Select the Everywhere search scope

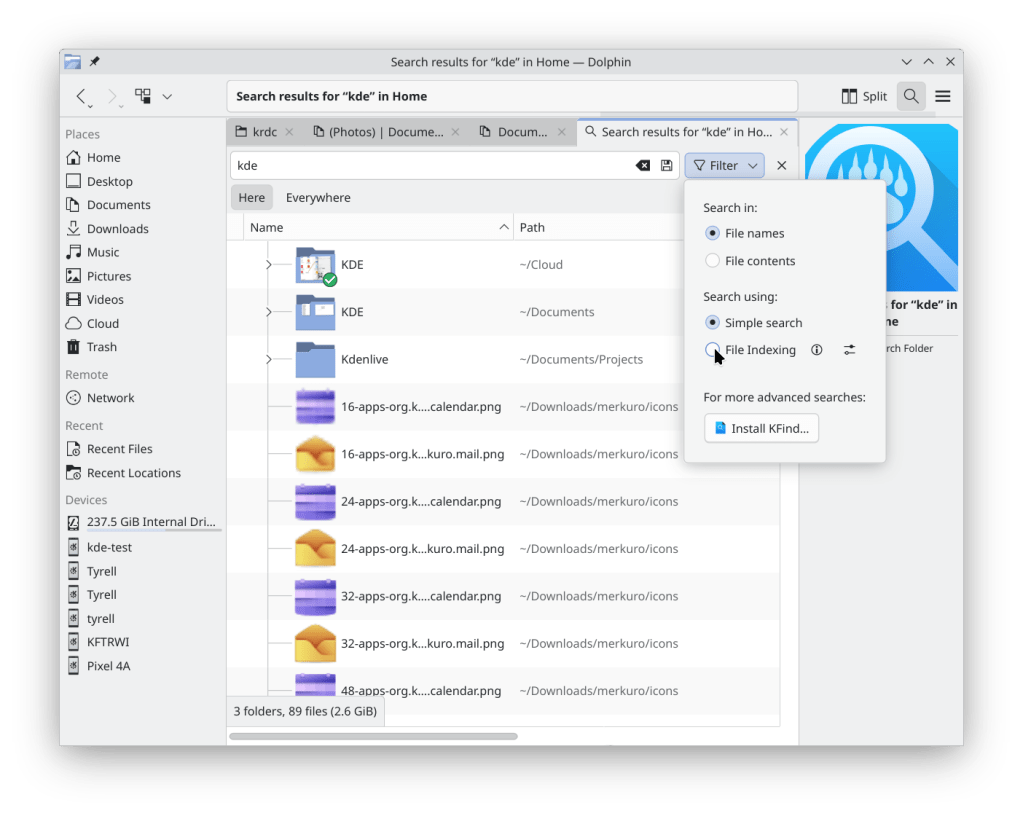click(318, 198)
